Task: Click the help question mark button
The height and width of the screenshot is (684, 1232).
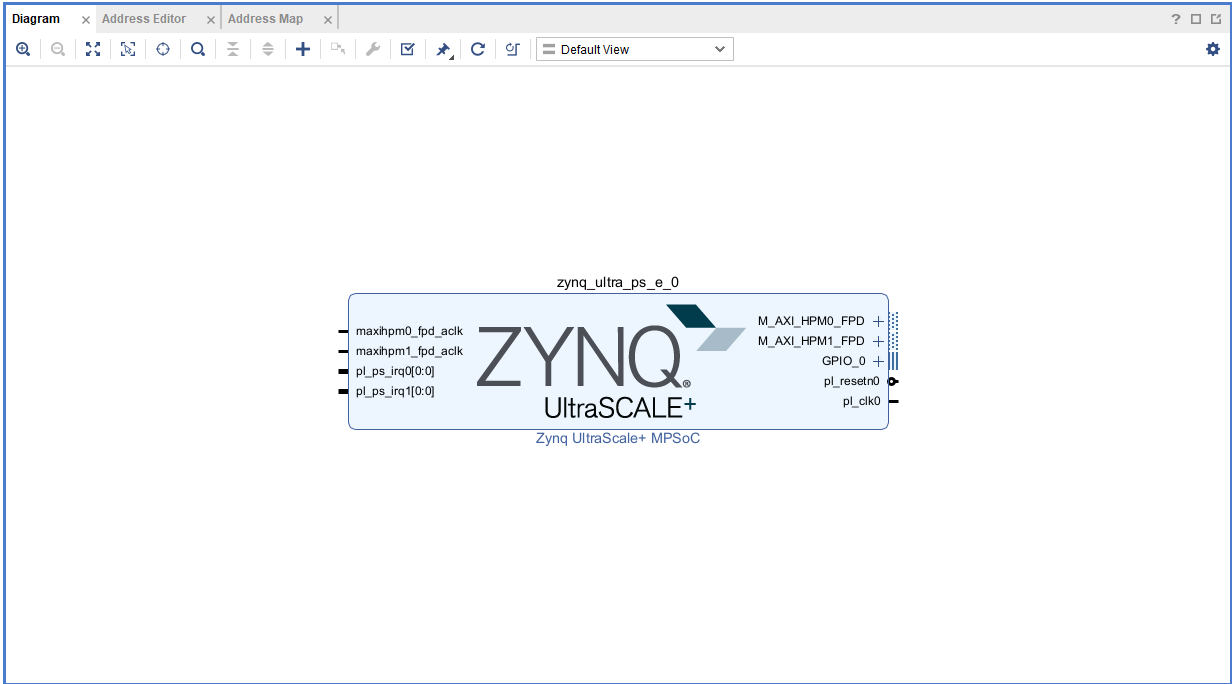Action: click(1176, 19)
